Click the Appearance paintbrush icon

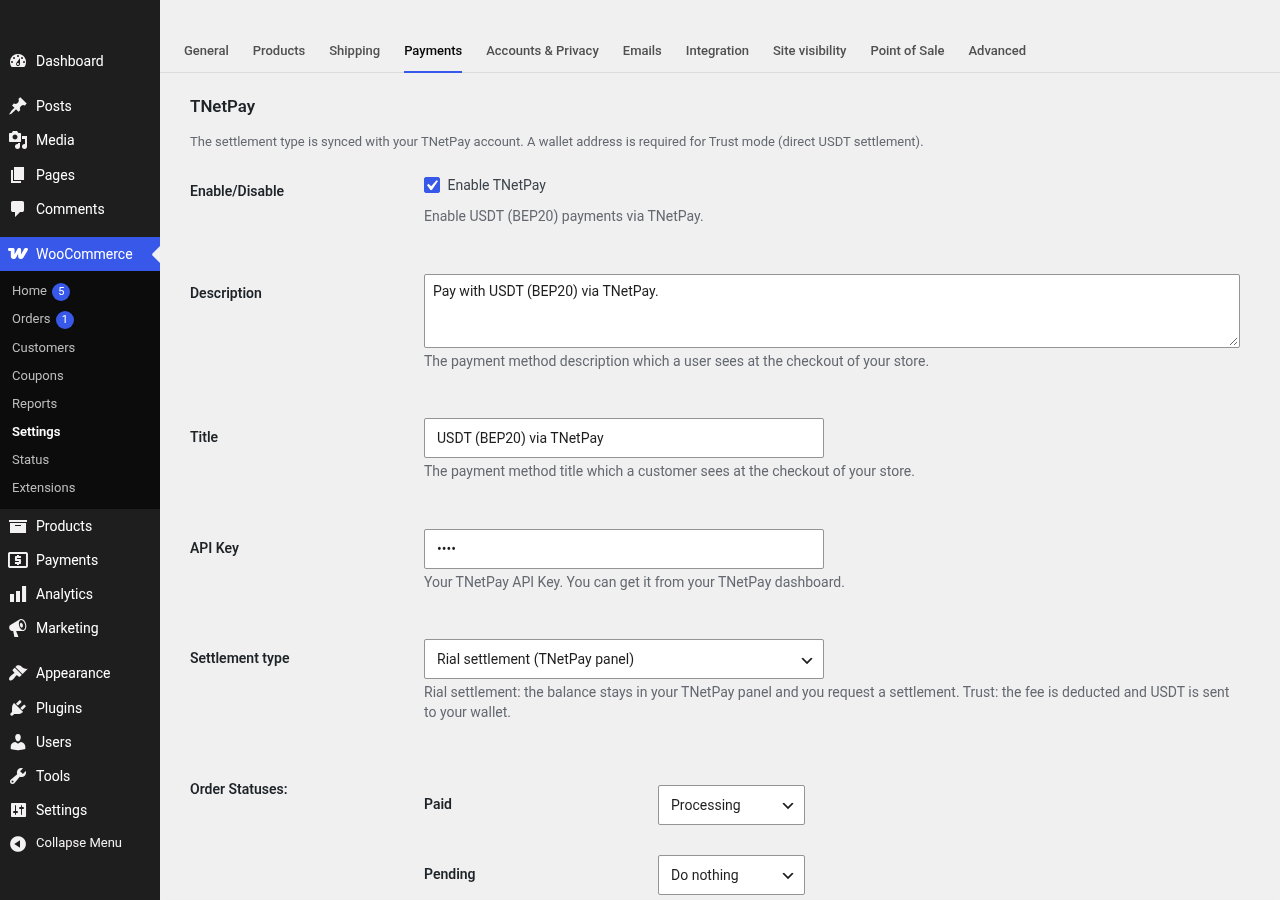click(x=18, y=673)
